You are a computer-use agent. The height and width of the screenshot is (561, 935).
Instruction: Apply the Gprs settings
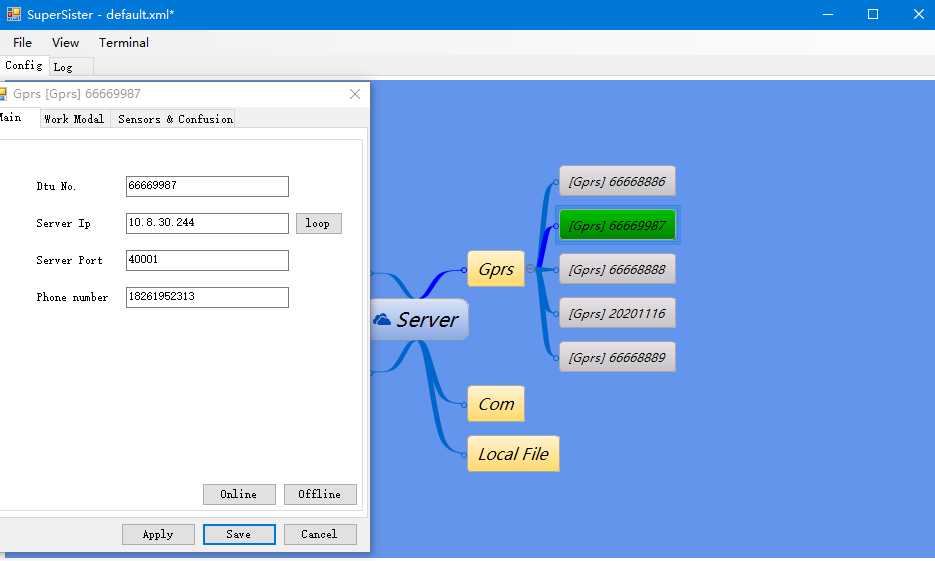point(158,534)
